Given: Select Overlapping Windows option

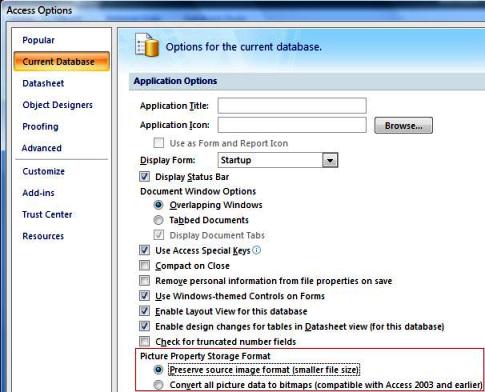Looking at the screenshot, I should coord(158,205).
